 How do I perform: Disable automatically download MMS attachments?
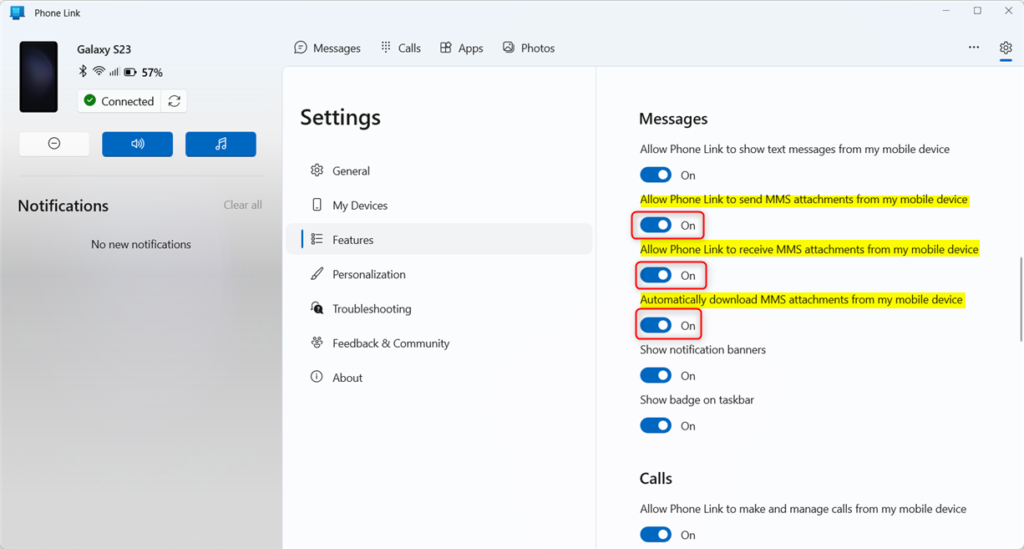656,325
